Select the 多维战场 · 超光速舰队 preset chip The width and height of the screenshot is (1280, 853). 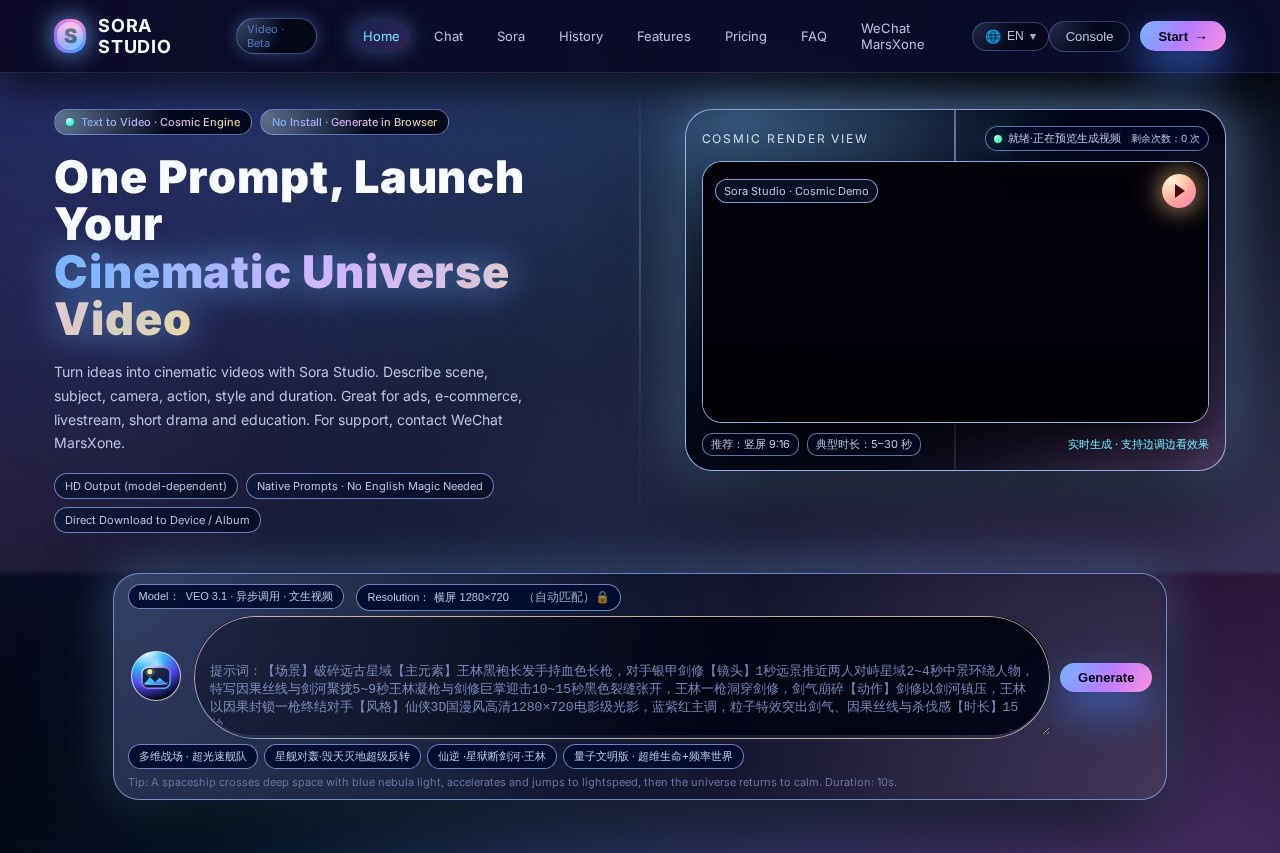193,756
